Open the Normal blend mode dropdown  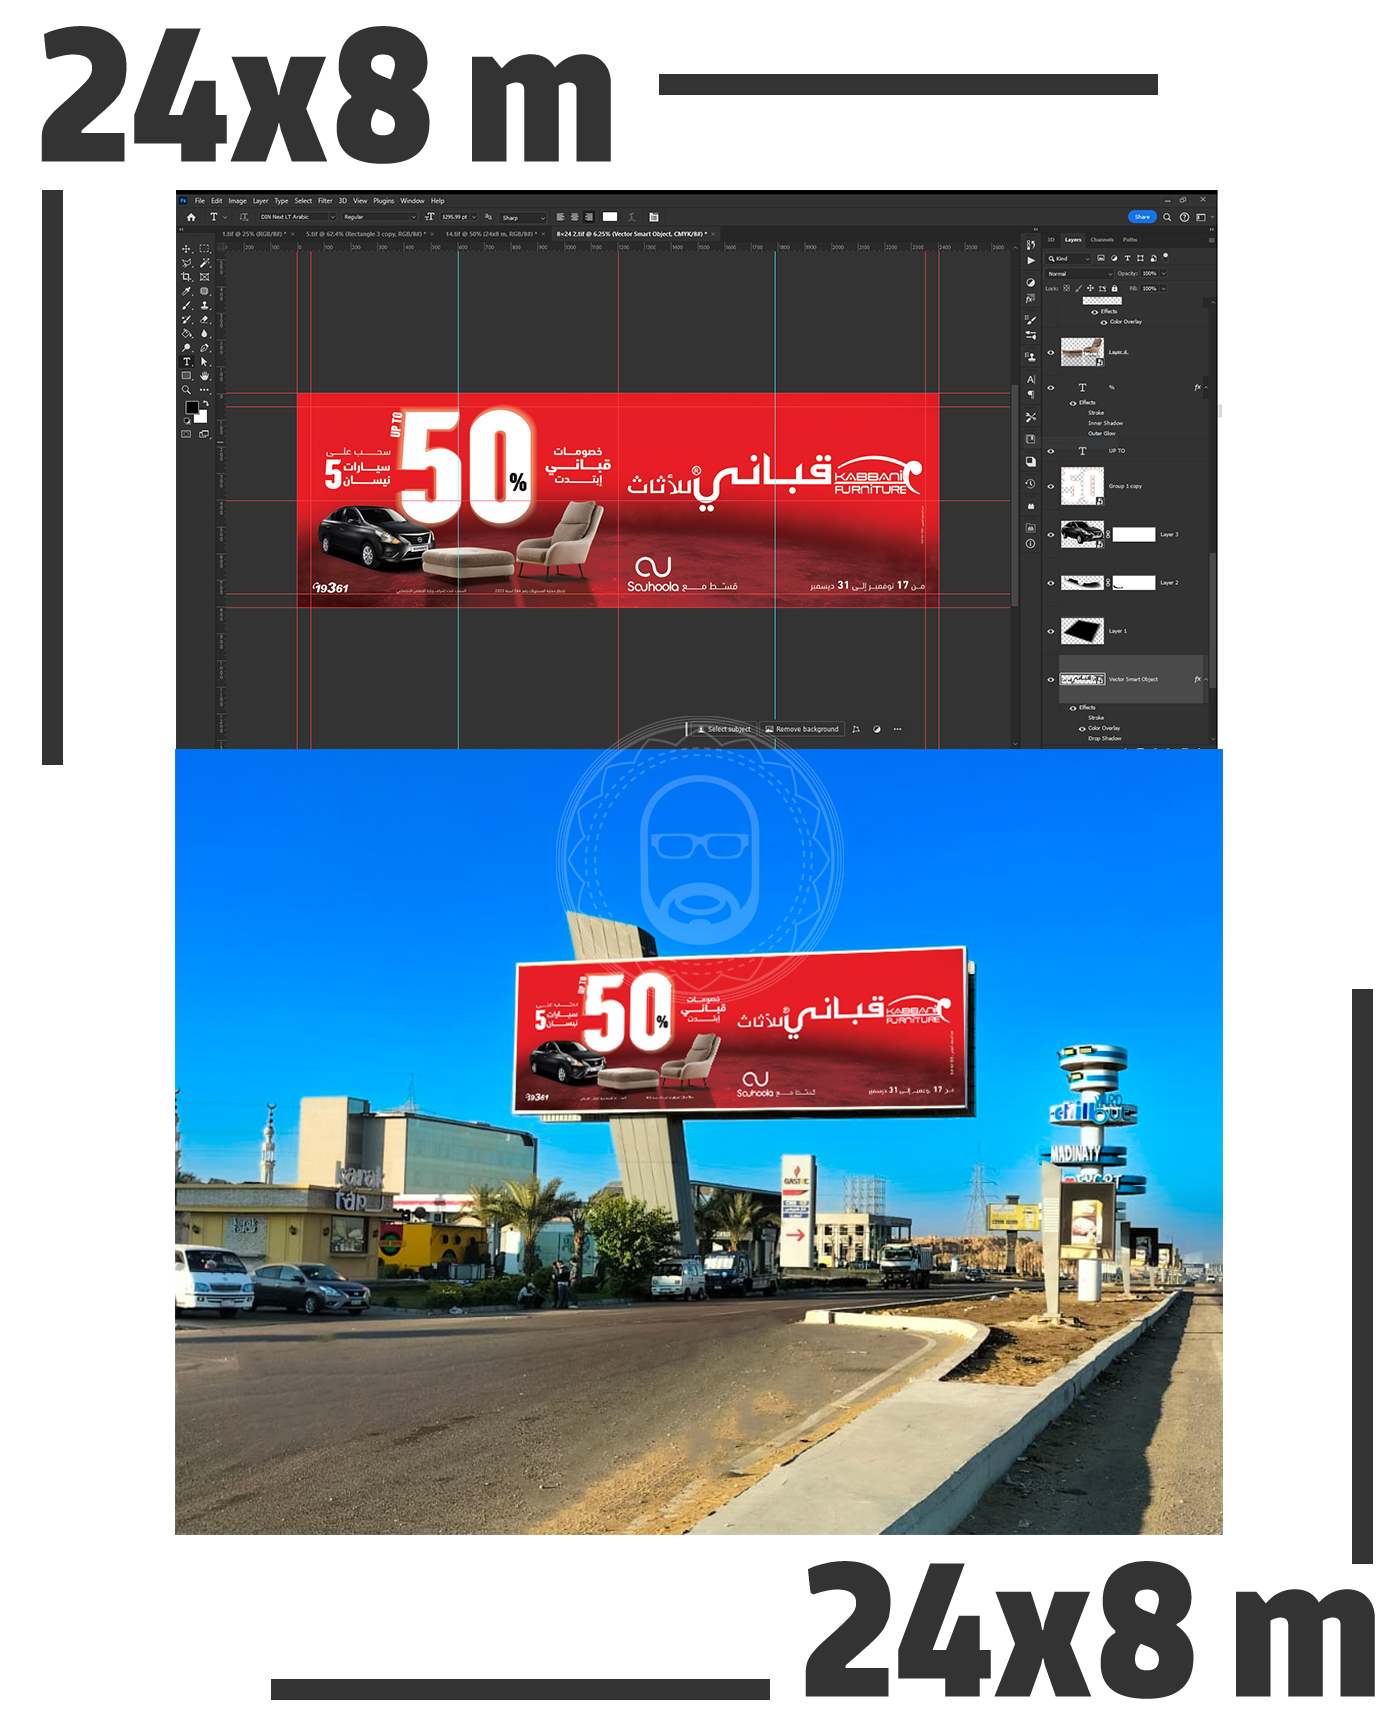1079,273
